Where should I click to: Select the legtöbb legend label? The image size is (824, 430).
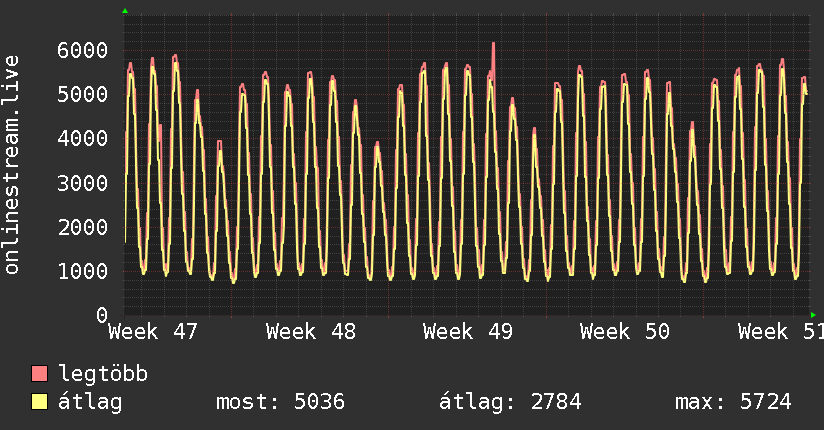(103, 374)
